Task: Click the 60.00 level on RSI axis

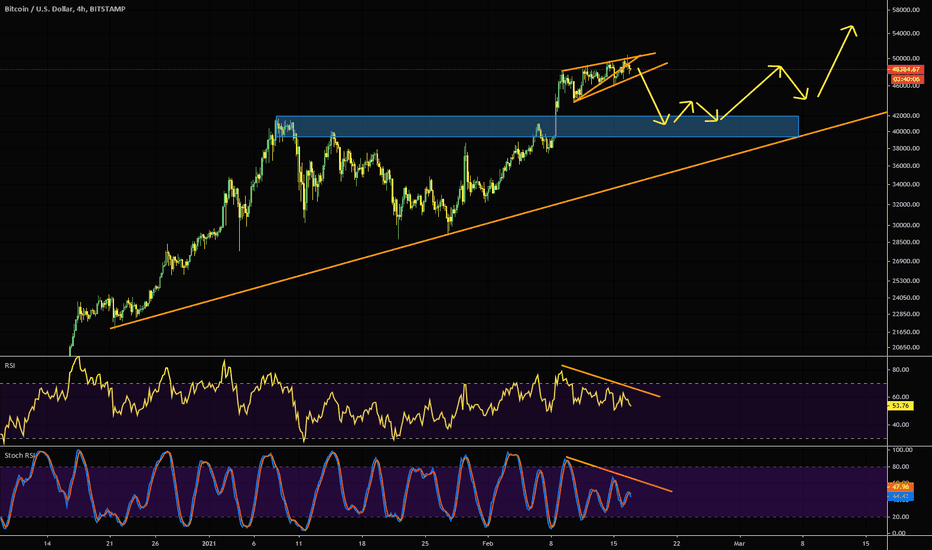Action: 900,397
